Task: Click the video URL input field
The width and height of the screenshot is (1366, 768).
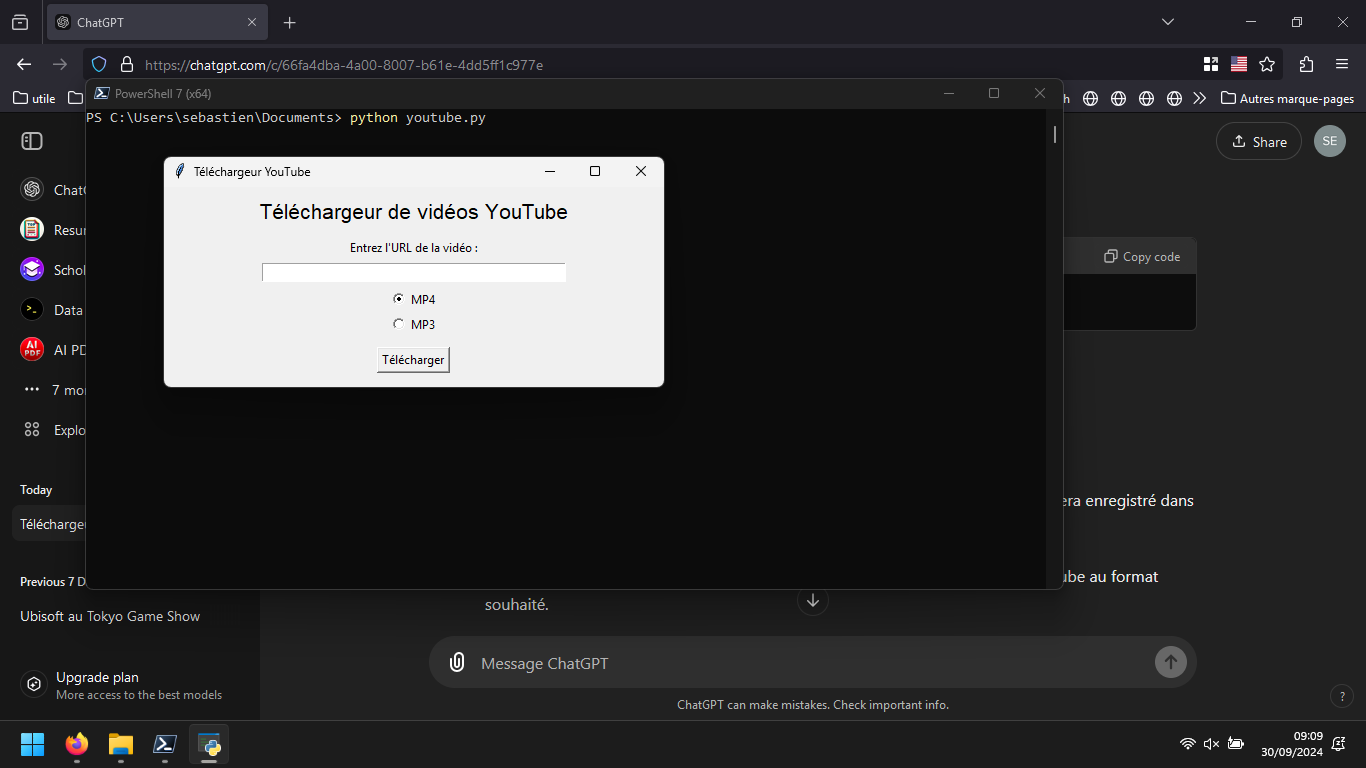Action: point(413,273)
